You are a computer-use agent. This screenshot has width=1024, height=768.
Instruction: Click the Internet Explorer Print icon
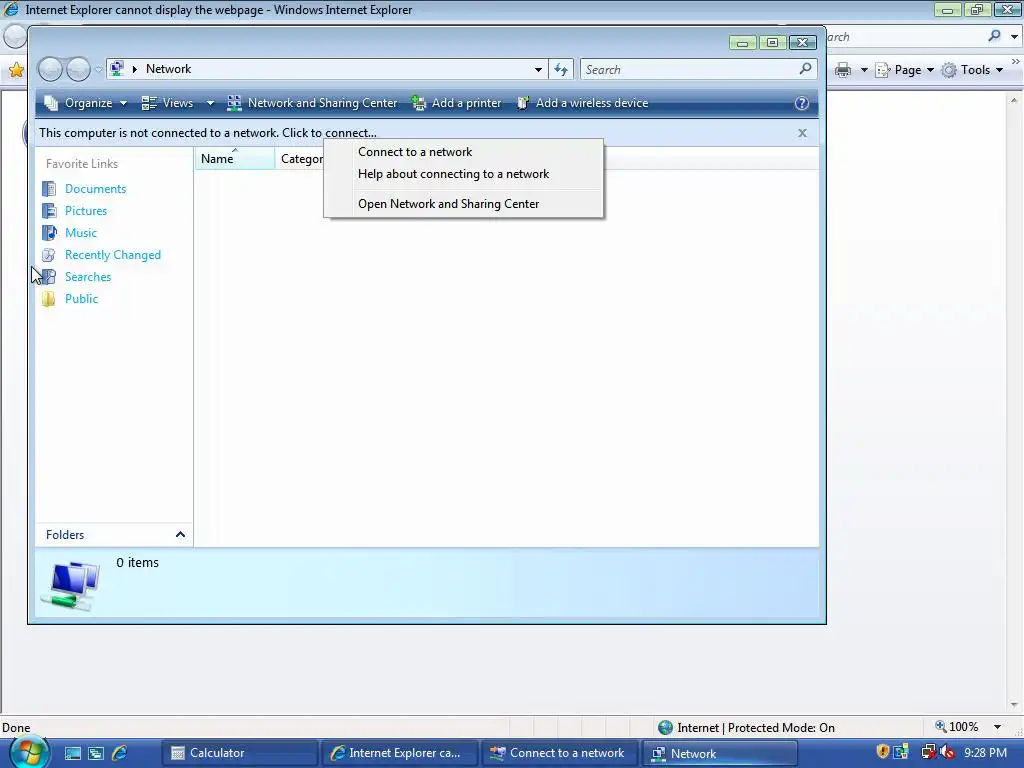pyautogui.click(x=844, y=70)
